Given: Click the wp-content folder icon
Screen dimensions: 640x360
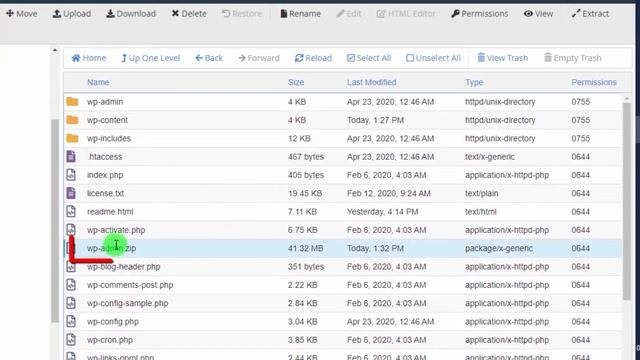Looking at the screenshot, I should pos(72,120).
